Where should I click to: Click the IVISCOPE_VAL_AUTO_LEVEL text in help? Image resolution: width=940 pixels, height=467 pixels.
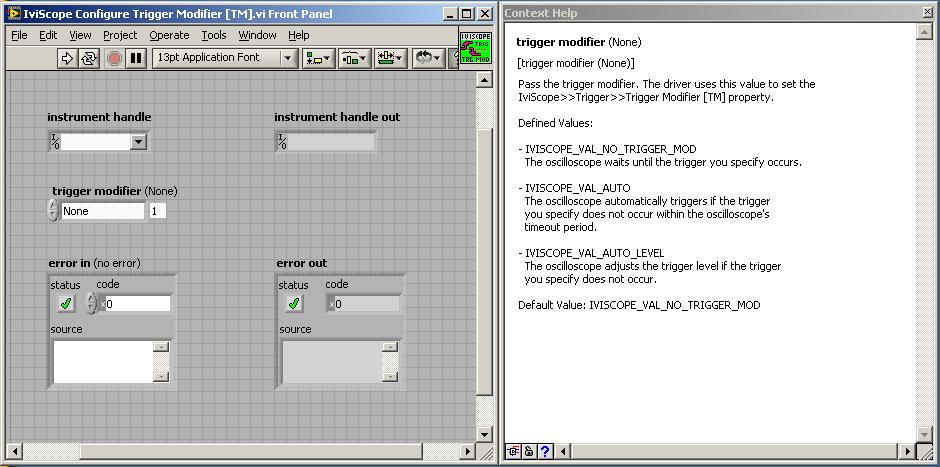click(595, 253)
